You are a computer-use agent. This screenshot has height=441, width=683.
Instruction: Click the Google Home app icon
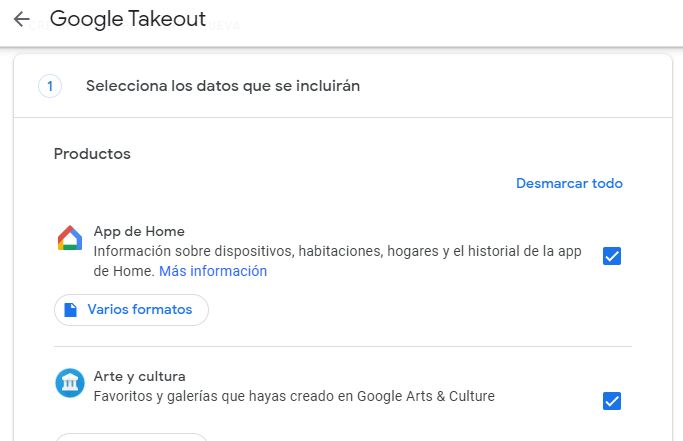[x=70, y=238]
